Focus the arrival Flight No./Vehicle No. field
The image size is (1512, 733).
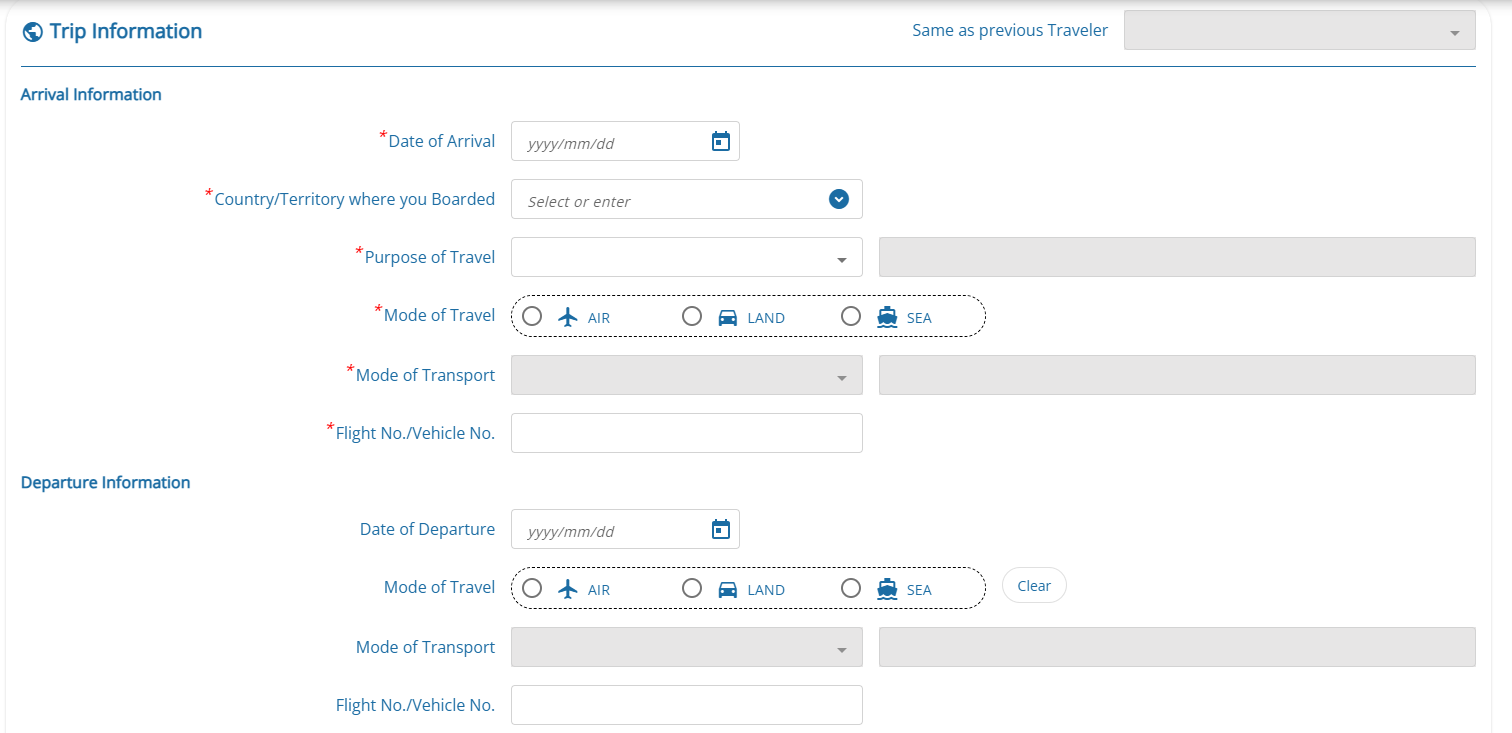pyautogui.click(x=687, y=433)
